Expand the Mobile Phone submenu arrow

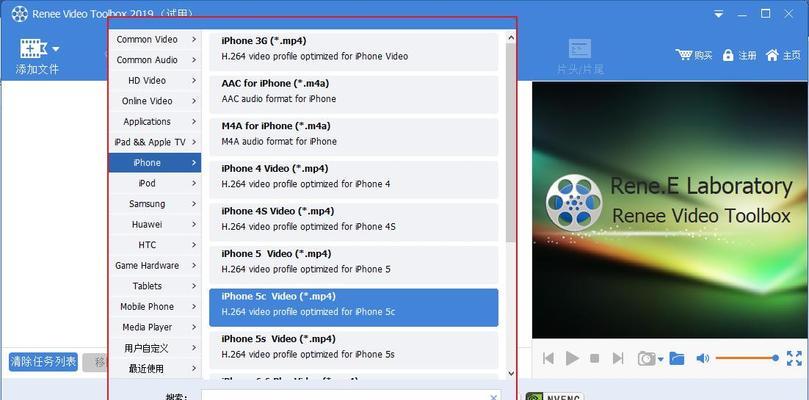(x=194, y=307)
